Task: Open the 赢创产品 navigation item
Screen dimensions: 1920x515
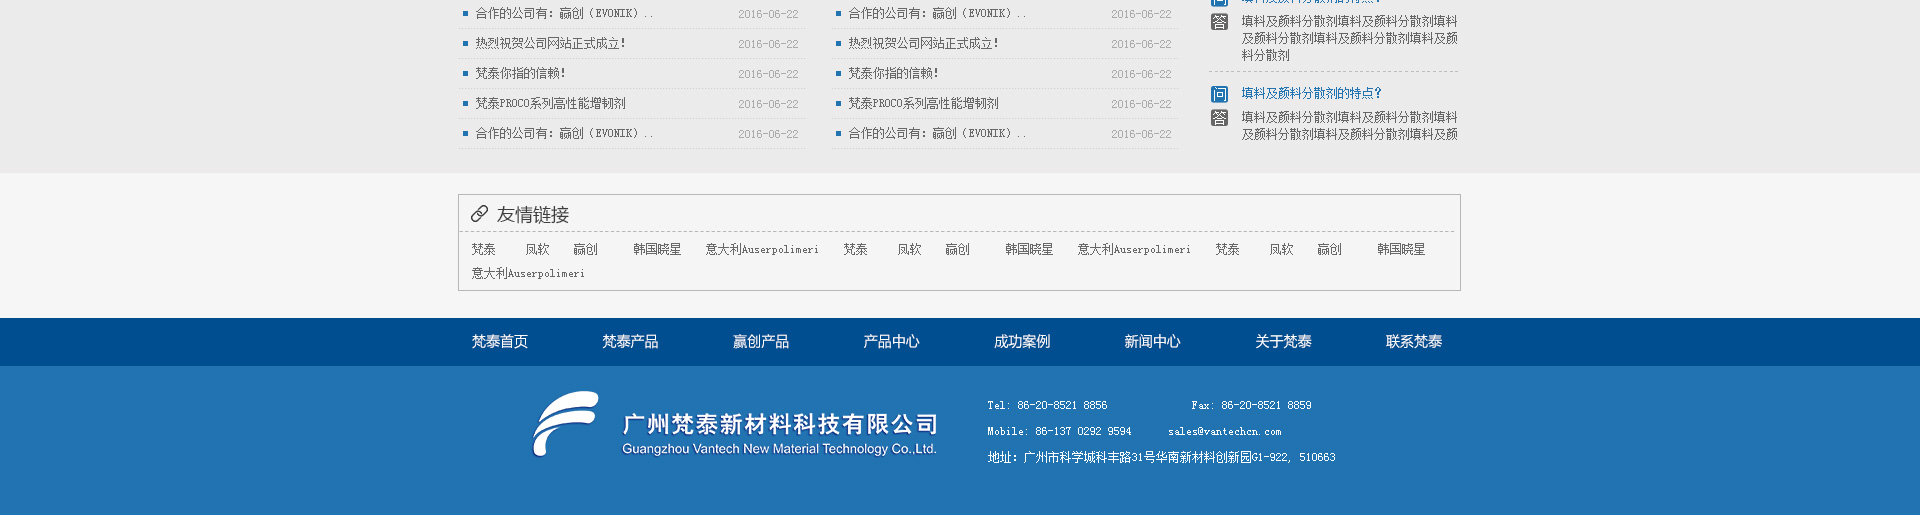Action: point(760,342)
